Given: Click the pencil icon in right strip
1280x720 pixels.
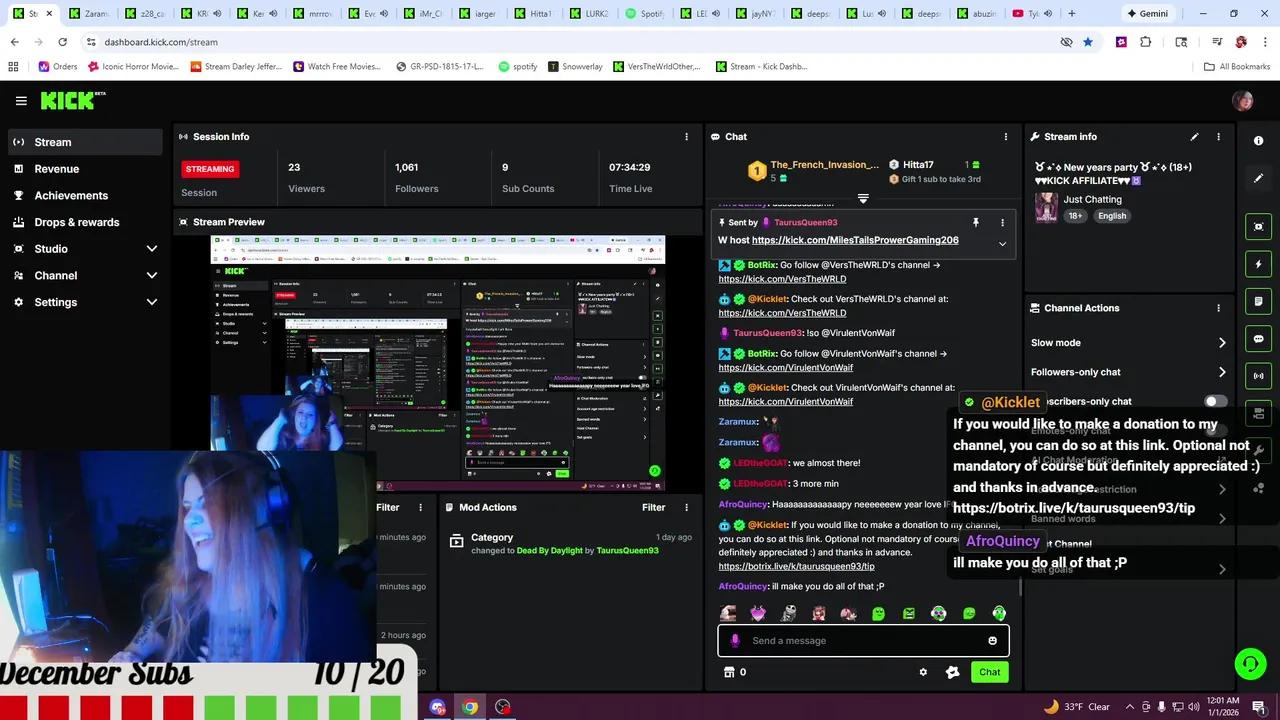Looking at the screenshot, I should pos(1259,178).
